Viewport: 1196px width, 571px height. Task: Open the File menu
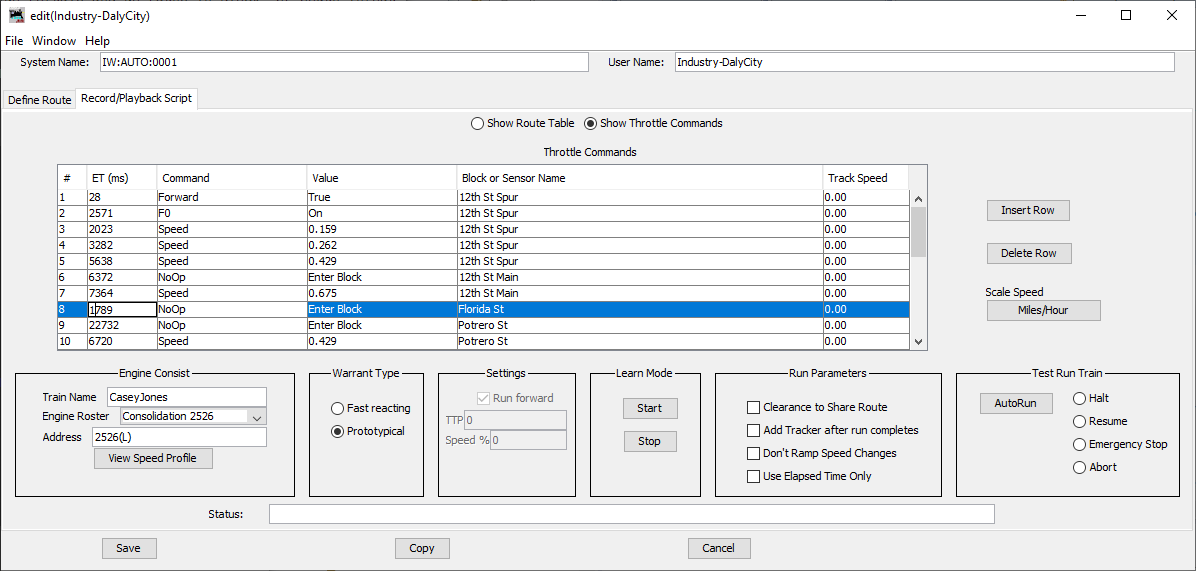[14, 41]
